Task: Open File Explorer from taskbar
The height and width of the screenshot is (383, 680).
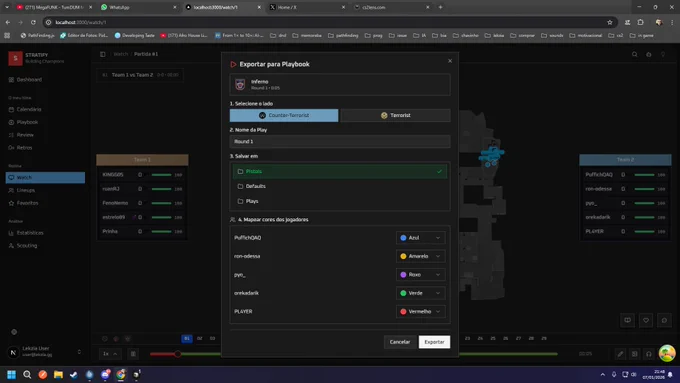Action: (x=58, y=375)
